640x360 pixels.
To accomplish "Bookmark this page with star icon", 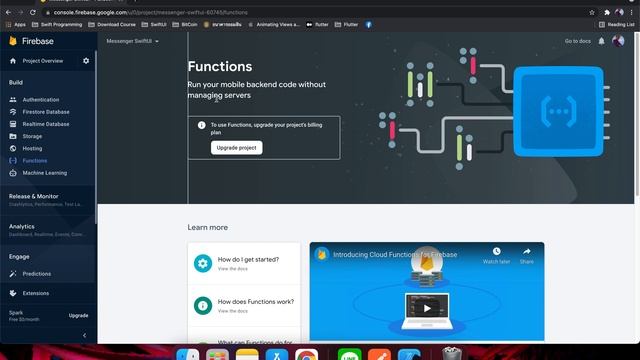I will tap(592, 13).
